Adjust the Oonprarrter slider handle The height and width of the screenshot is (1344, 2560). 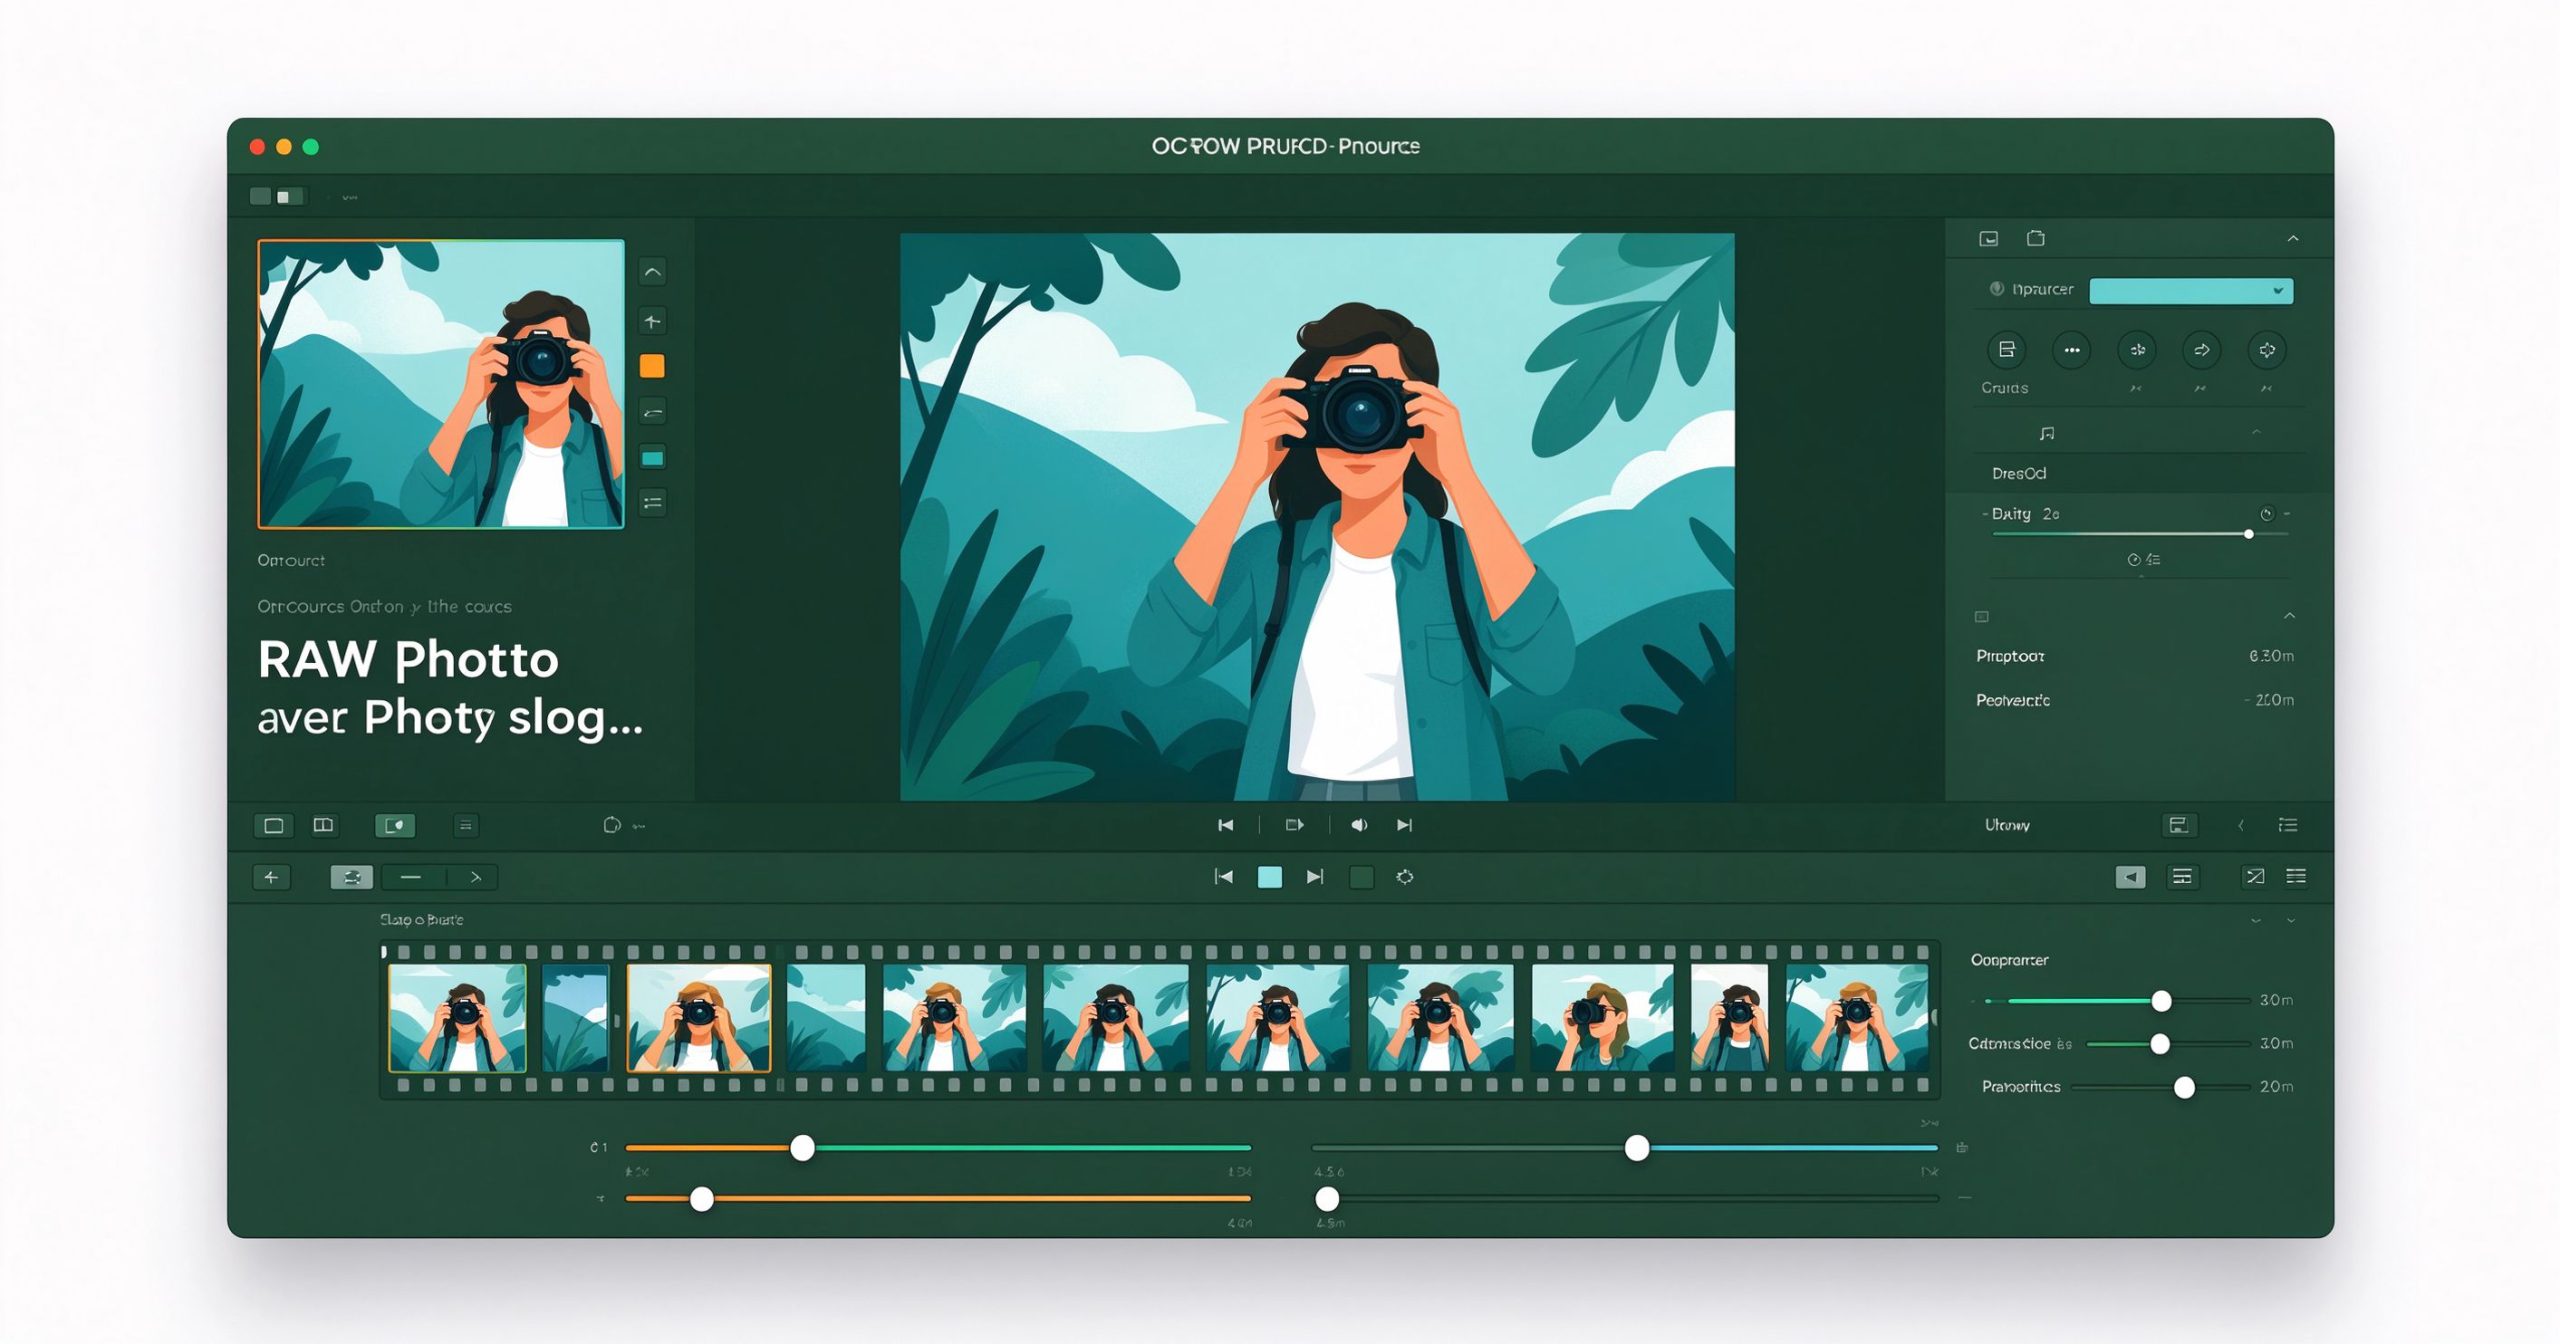[x=2161, y=1001]
